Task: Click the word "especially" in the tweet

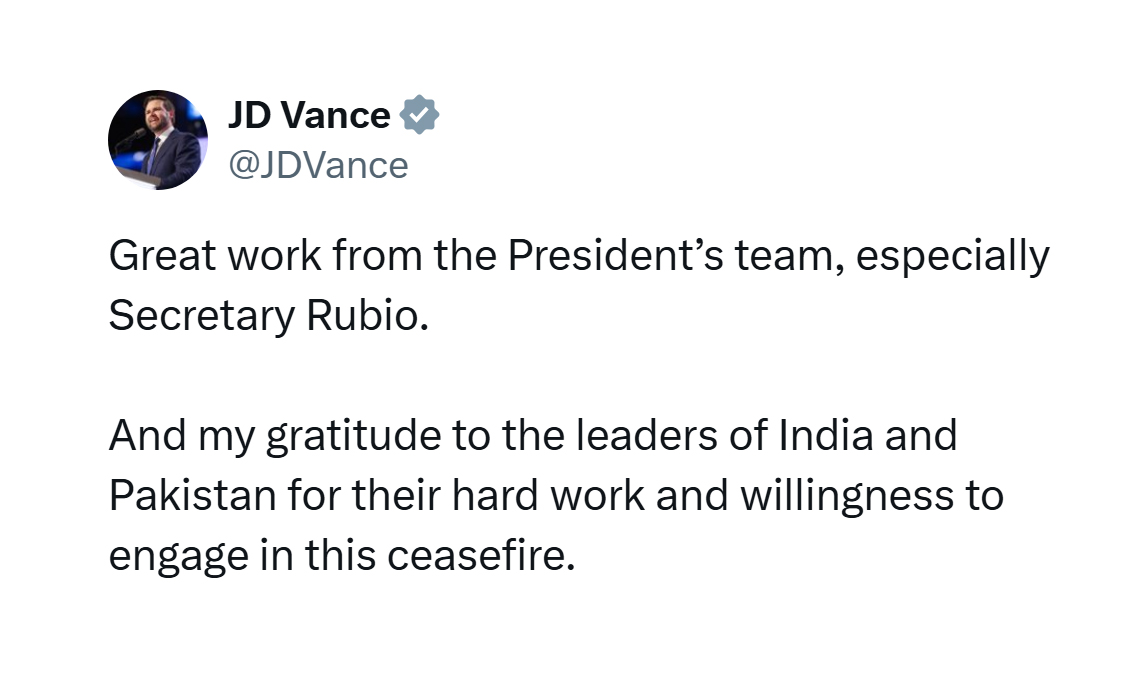Action: point(953,258)
